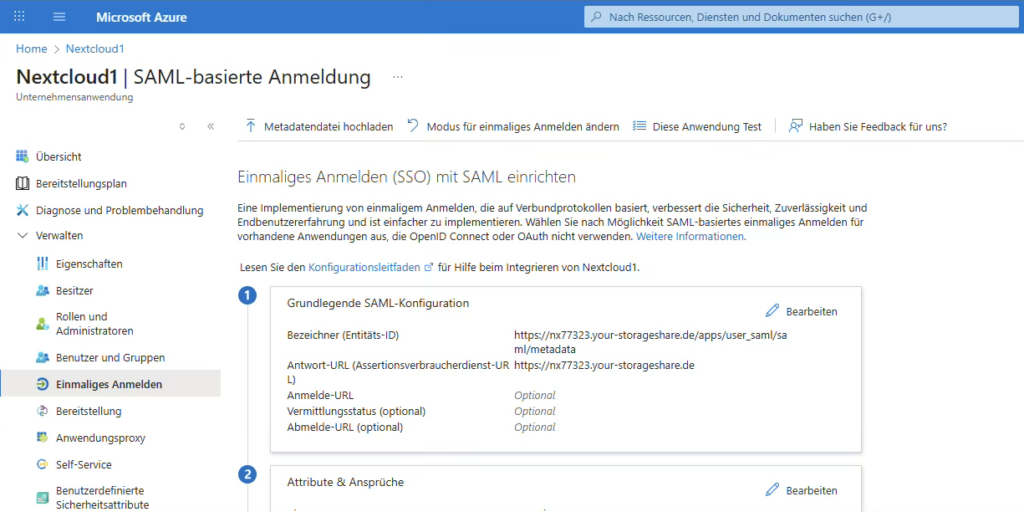
Task: Open the hamburger portal menu
Action: [x=59, y=17]
